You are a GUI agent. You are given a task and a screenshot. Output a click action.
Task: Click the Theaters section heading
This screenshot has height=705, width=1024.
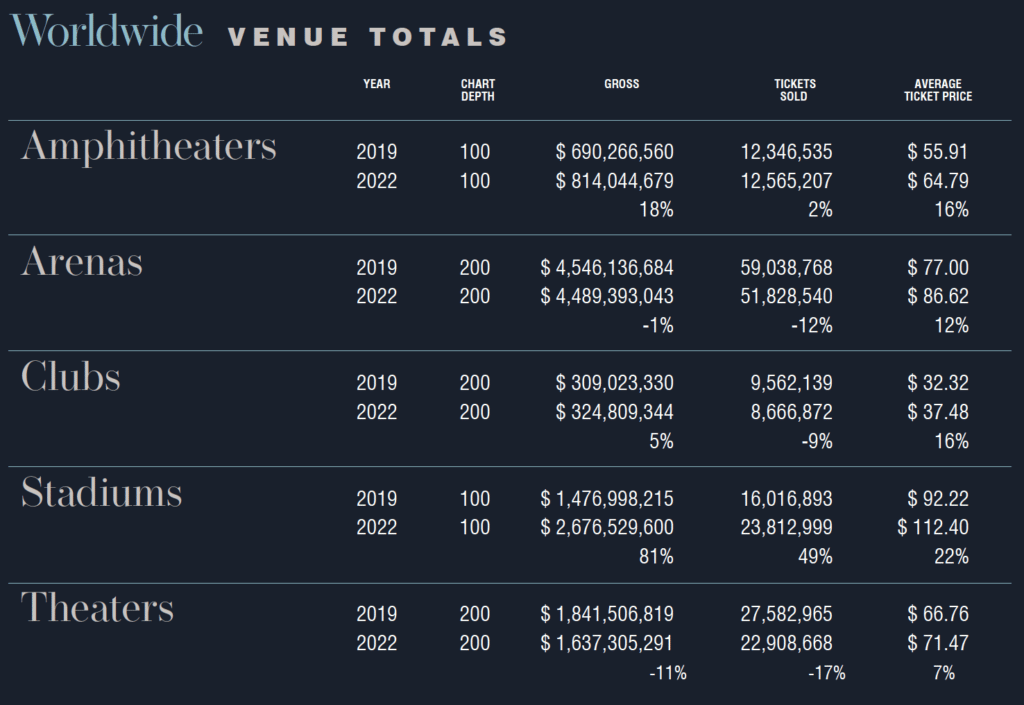[97, 608]
